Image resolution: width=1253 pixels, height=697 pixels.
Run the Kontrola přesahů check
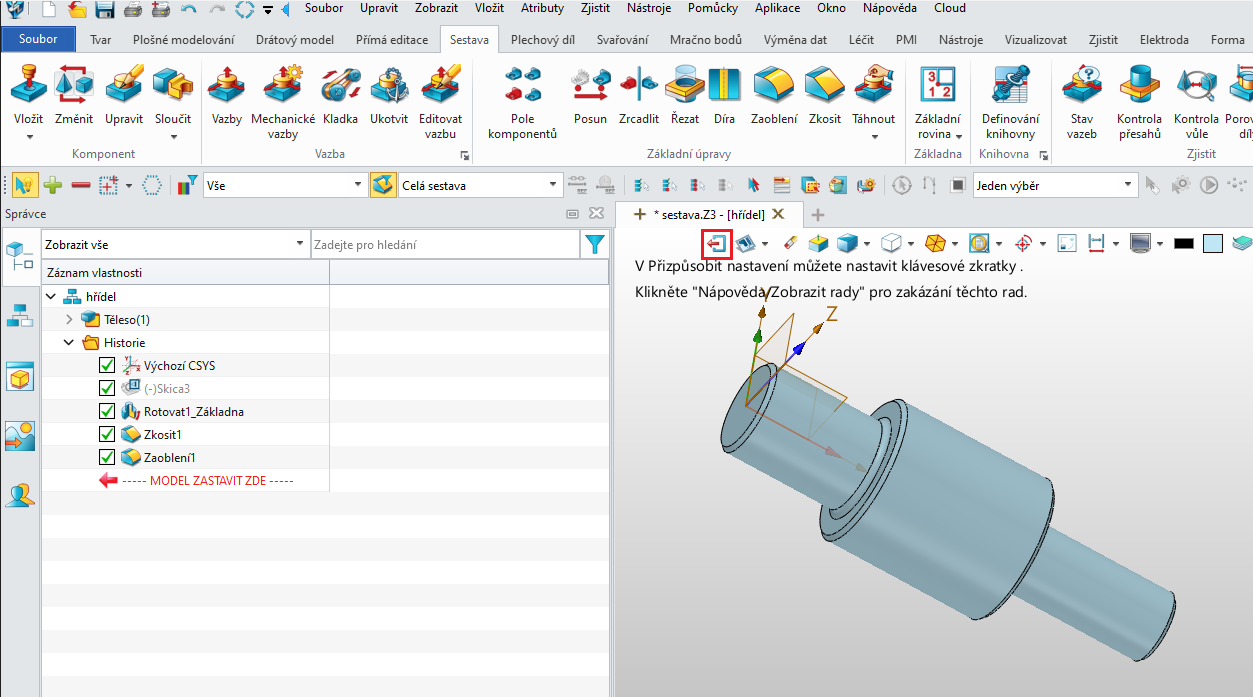(1139, 102)
